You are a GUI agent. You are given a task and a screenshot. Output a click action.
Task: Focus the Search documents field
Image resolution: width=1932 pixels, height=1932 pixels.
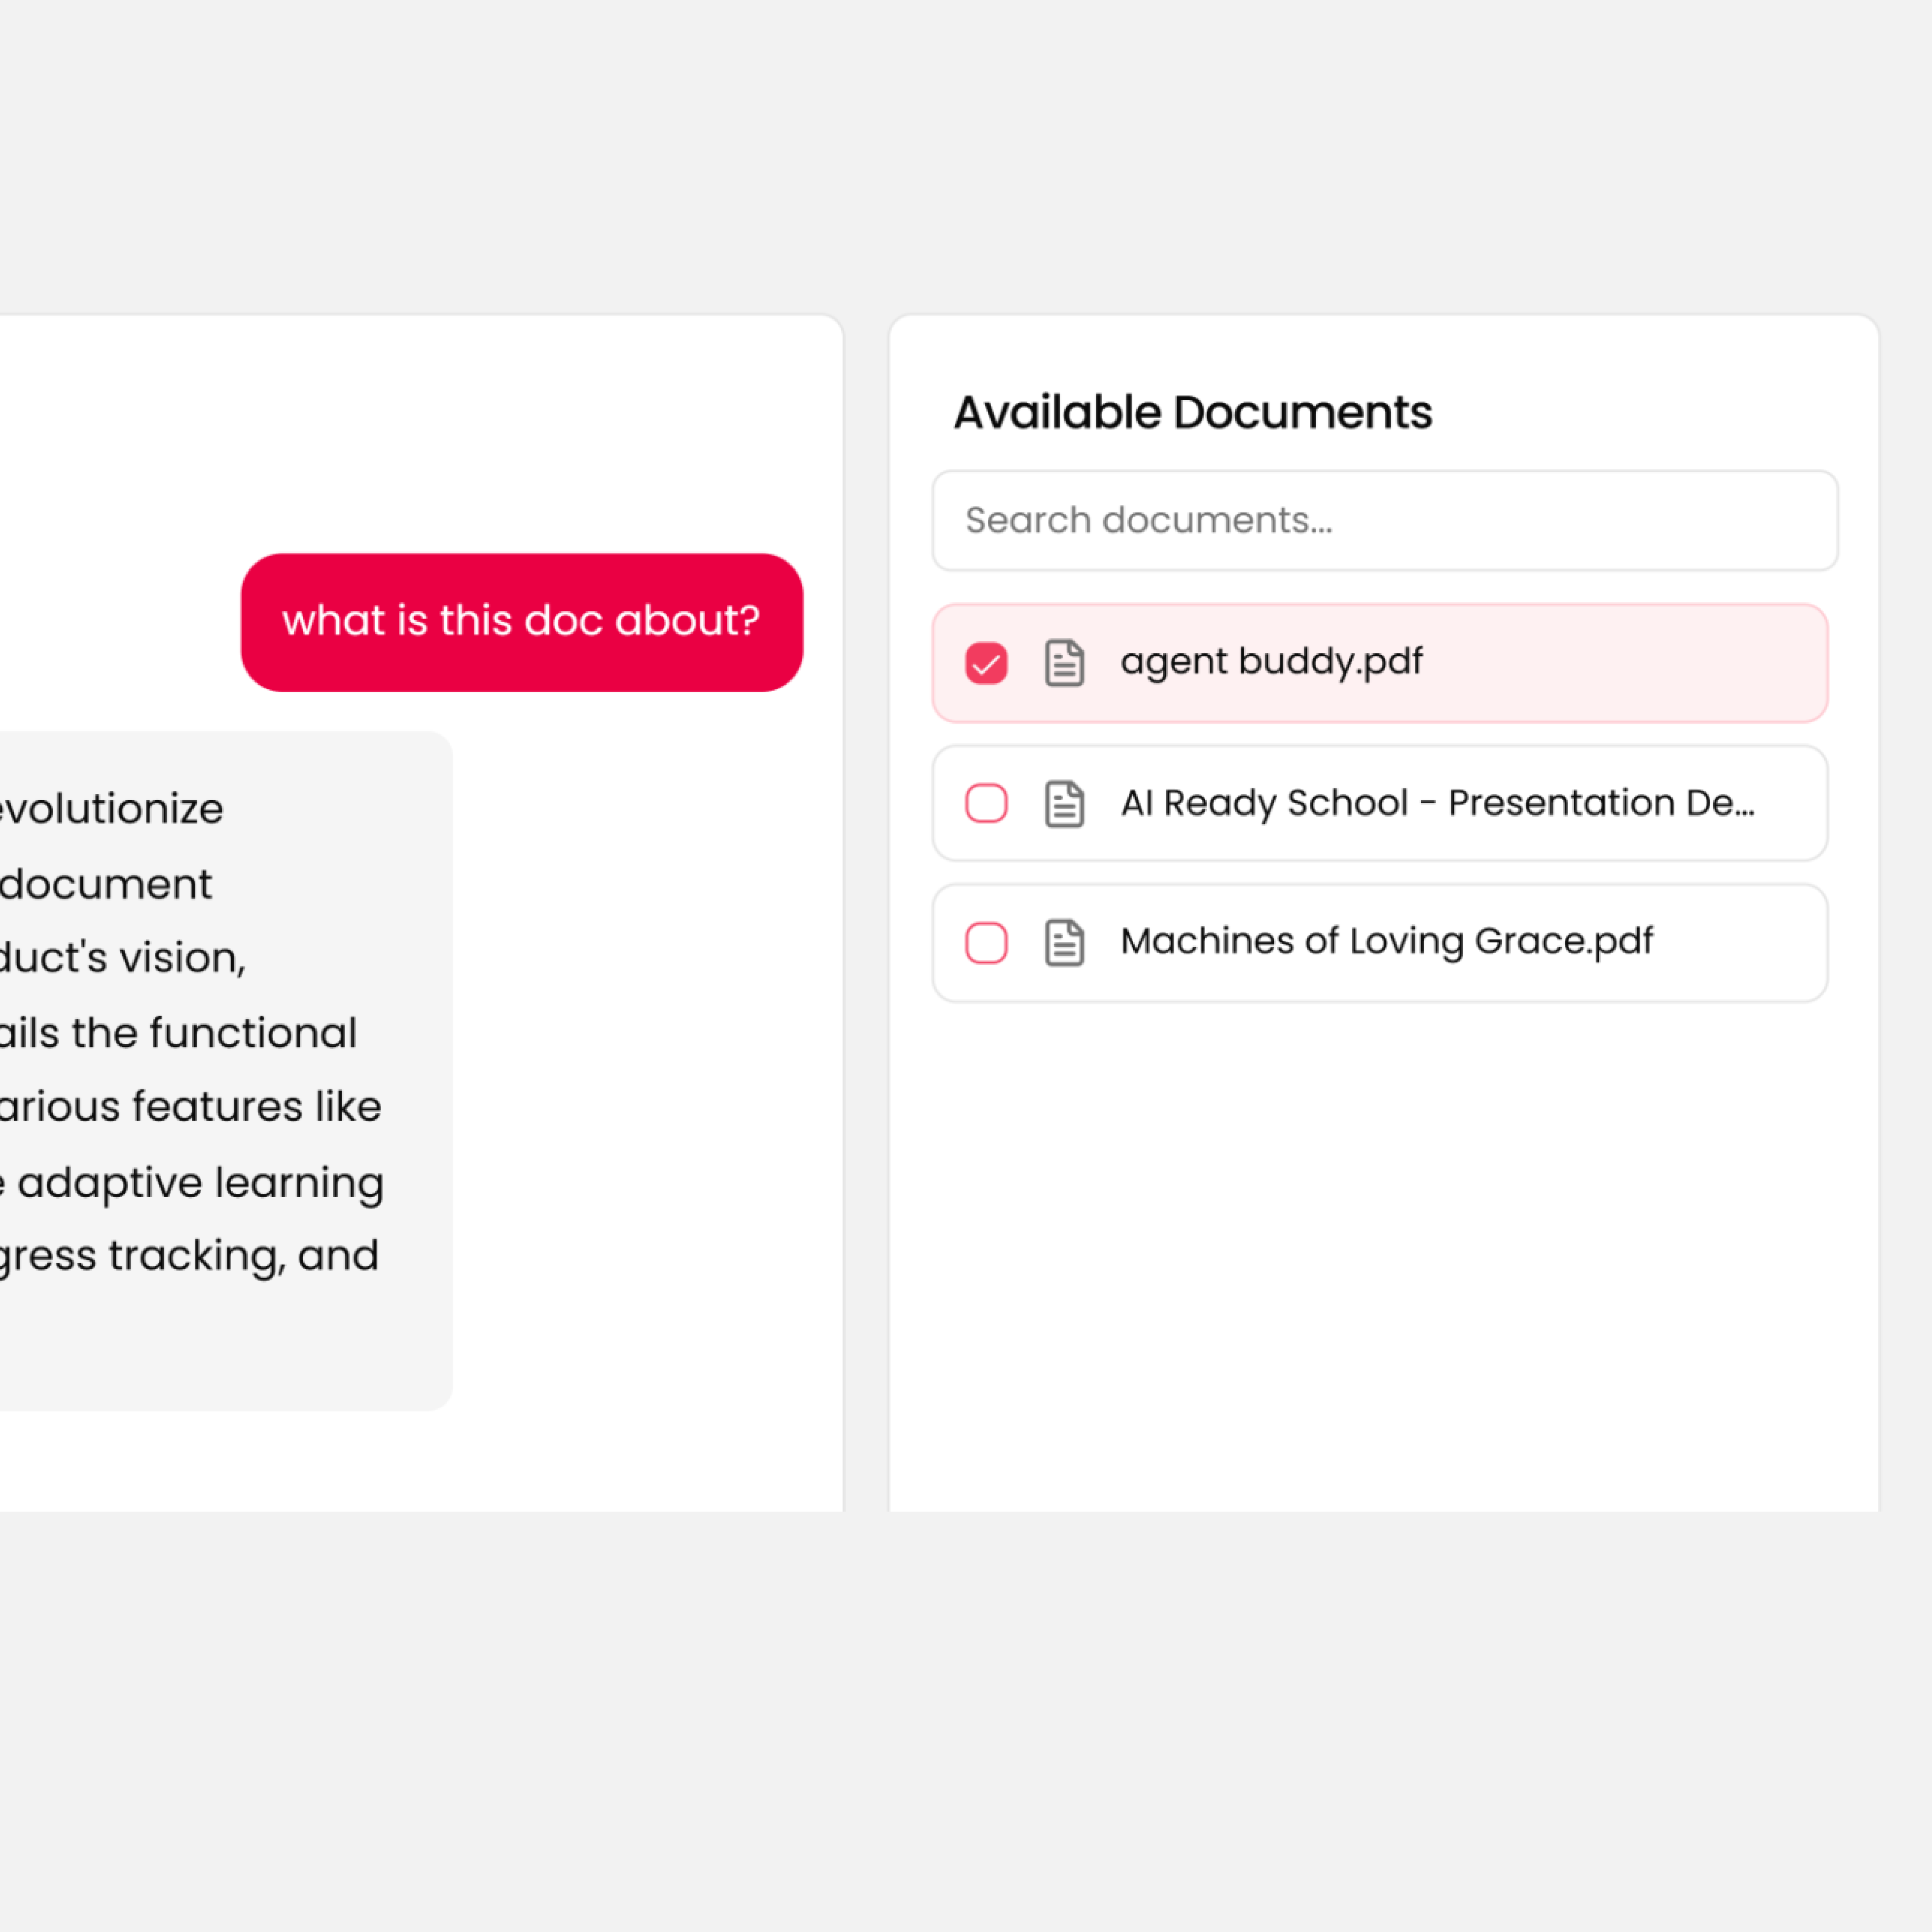point(1384,521)
